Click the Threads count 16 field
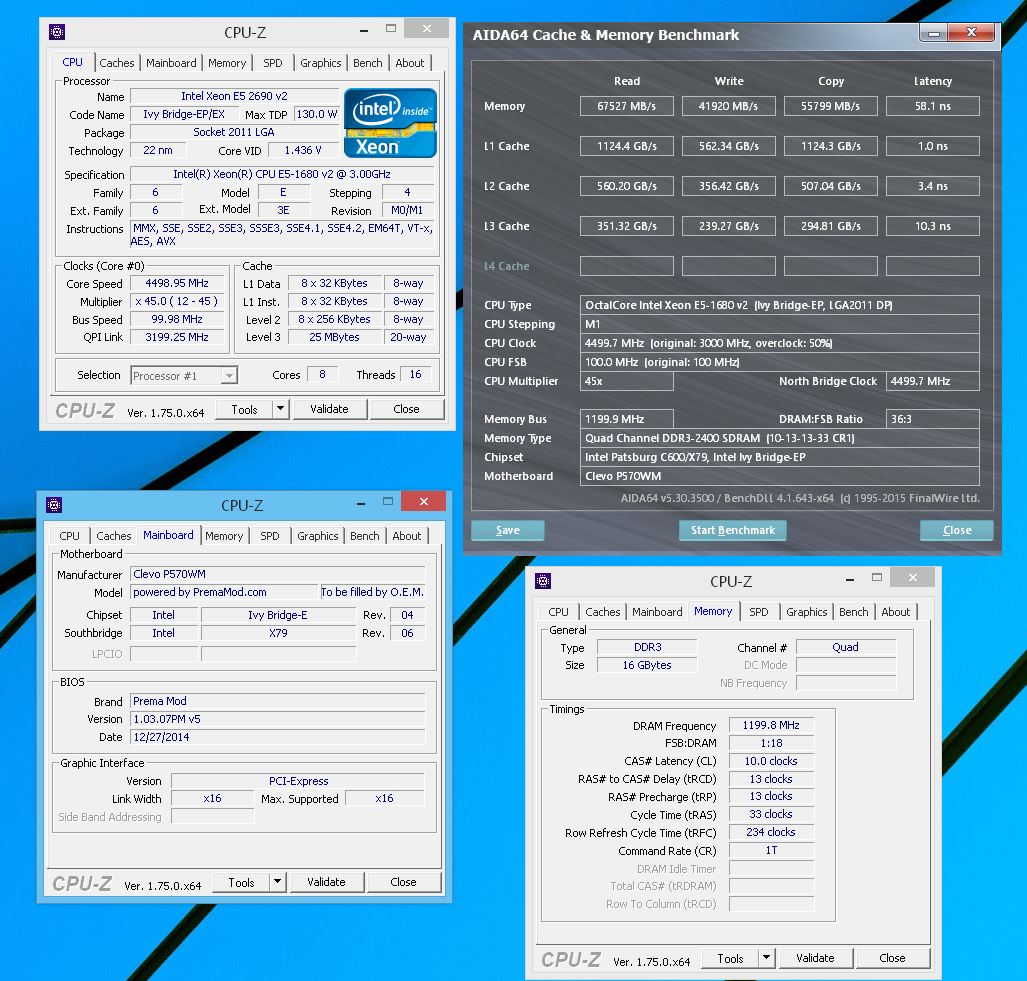 (415, 375)
